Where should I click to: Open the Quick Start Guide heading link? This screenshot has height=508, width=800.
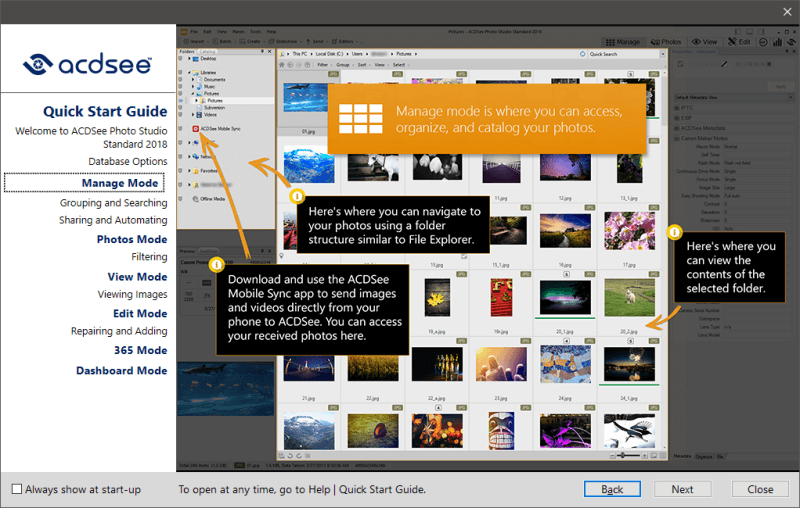tap(105, 111)
